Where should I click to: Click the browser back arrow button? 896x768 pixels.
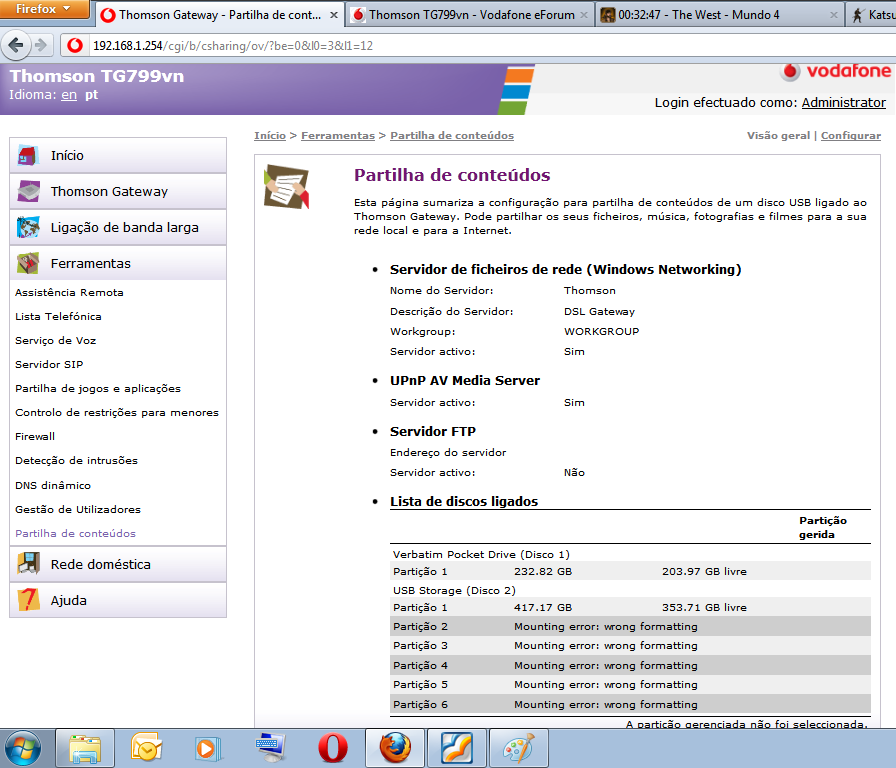16,45
